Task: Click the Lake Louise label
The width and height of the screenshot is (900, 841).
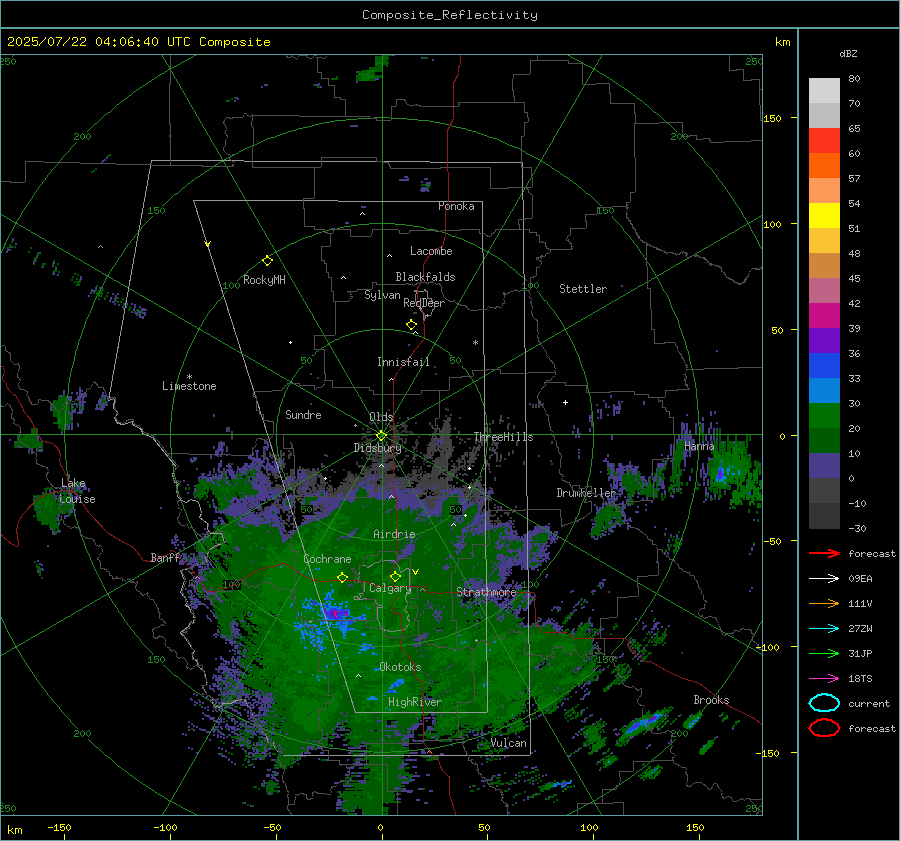Action: [x=79, y=491]
